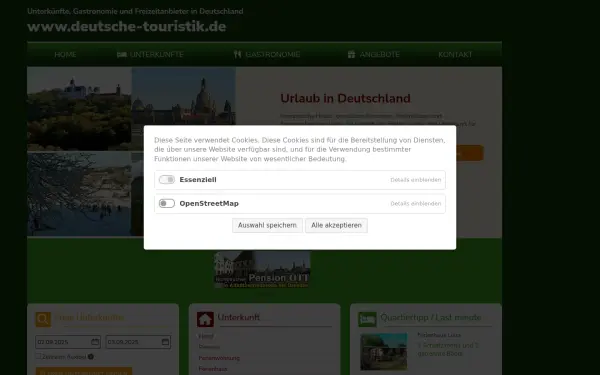Click the winter landscape photo in the collage
The height and width of the screenshot is (375, 600).
[79, 194]
